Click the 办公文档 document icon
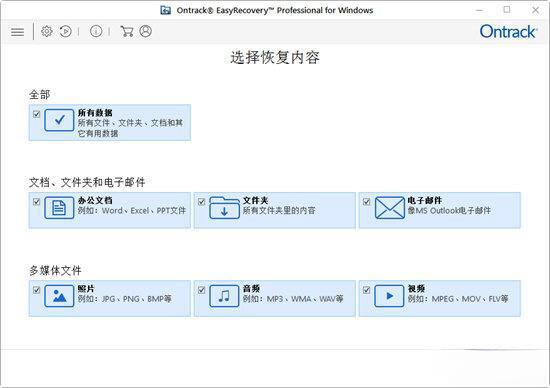The image size is (550, 388). click(x=59, y=208)
